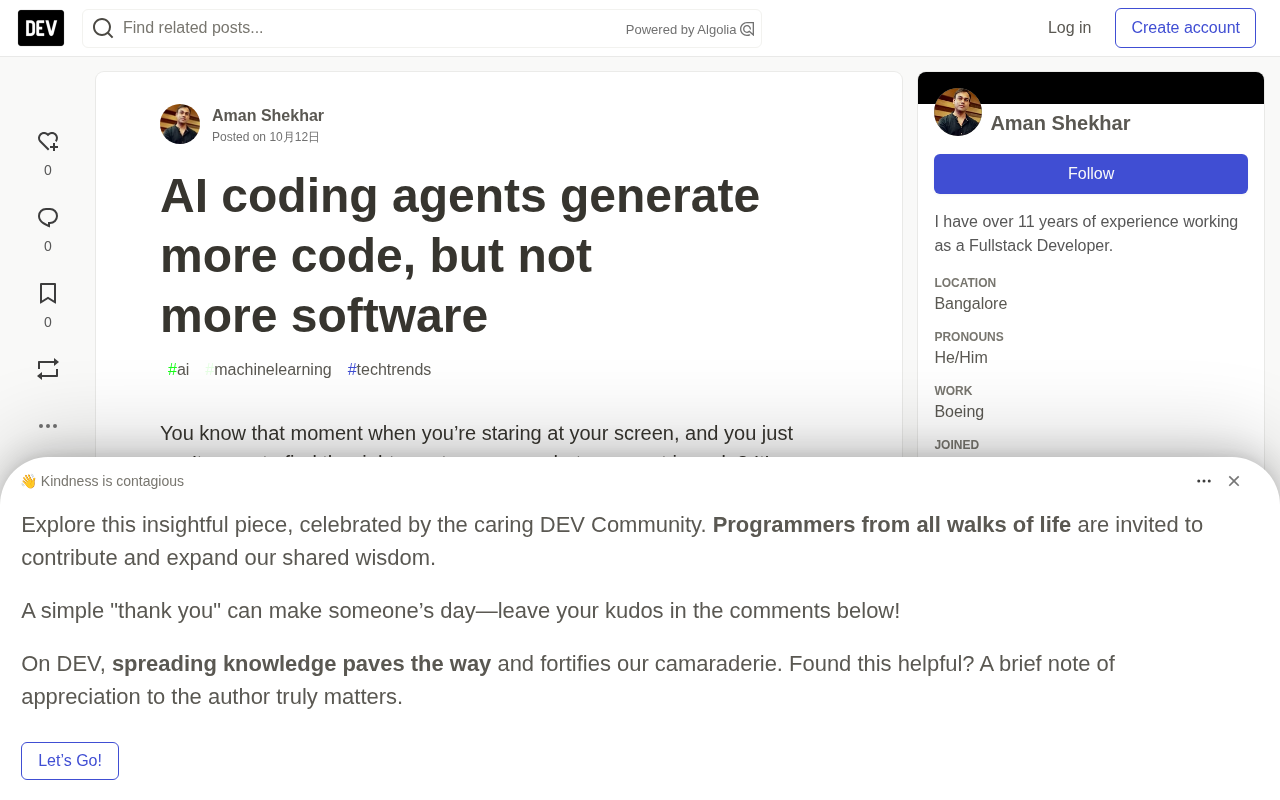
Task: Click the 'Boeing' work text
Action: pos(959,412)
